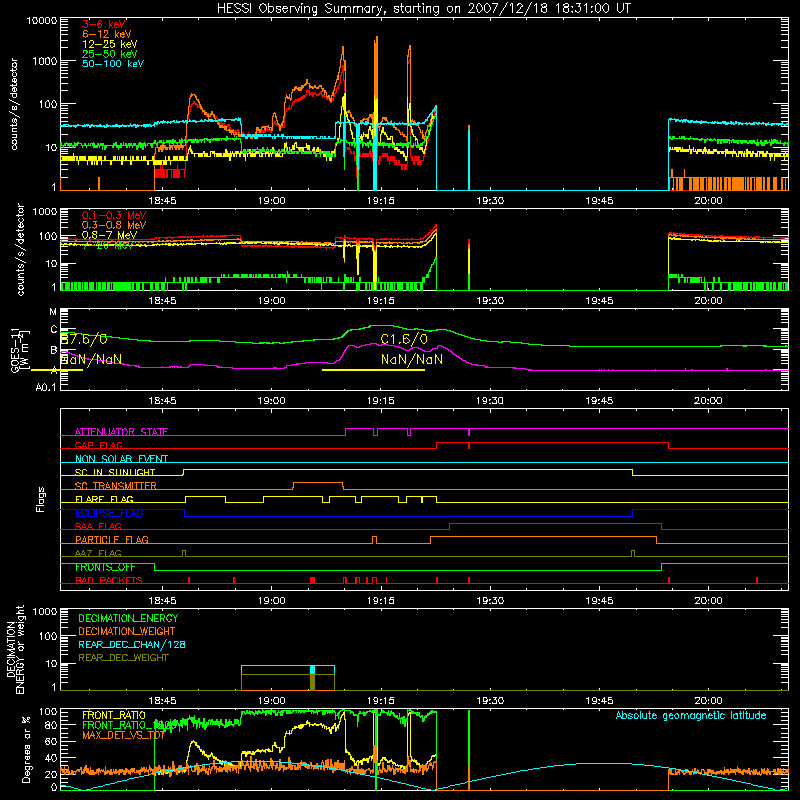Select the red 3-6 keV legend label
This screenshot has height=800, width=800.
coord(104,24)
